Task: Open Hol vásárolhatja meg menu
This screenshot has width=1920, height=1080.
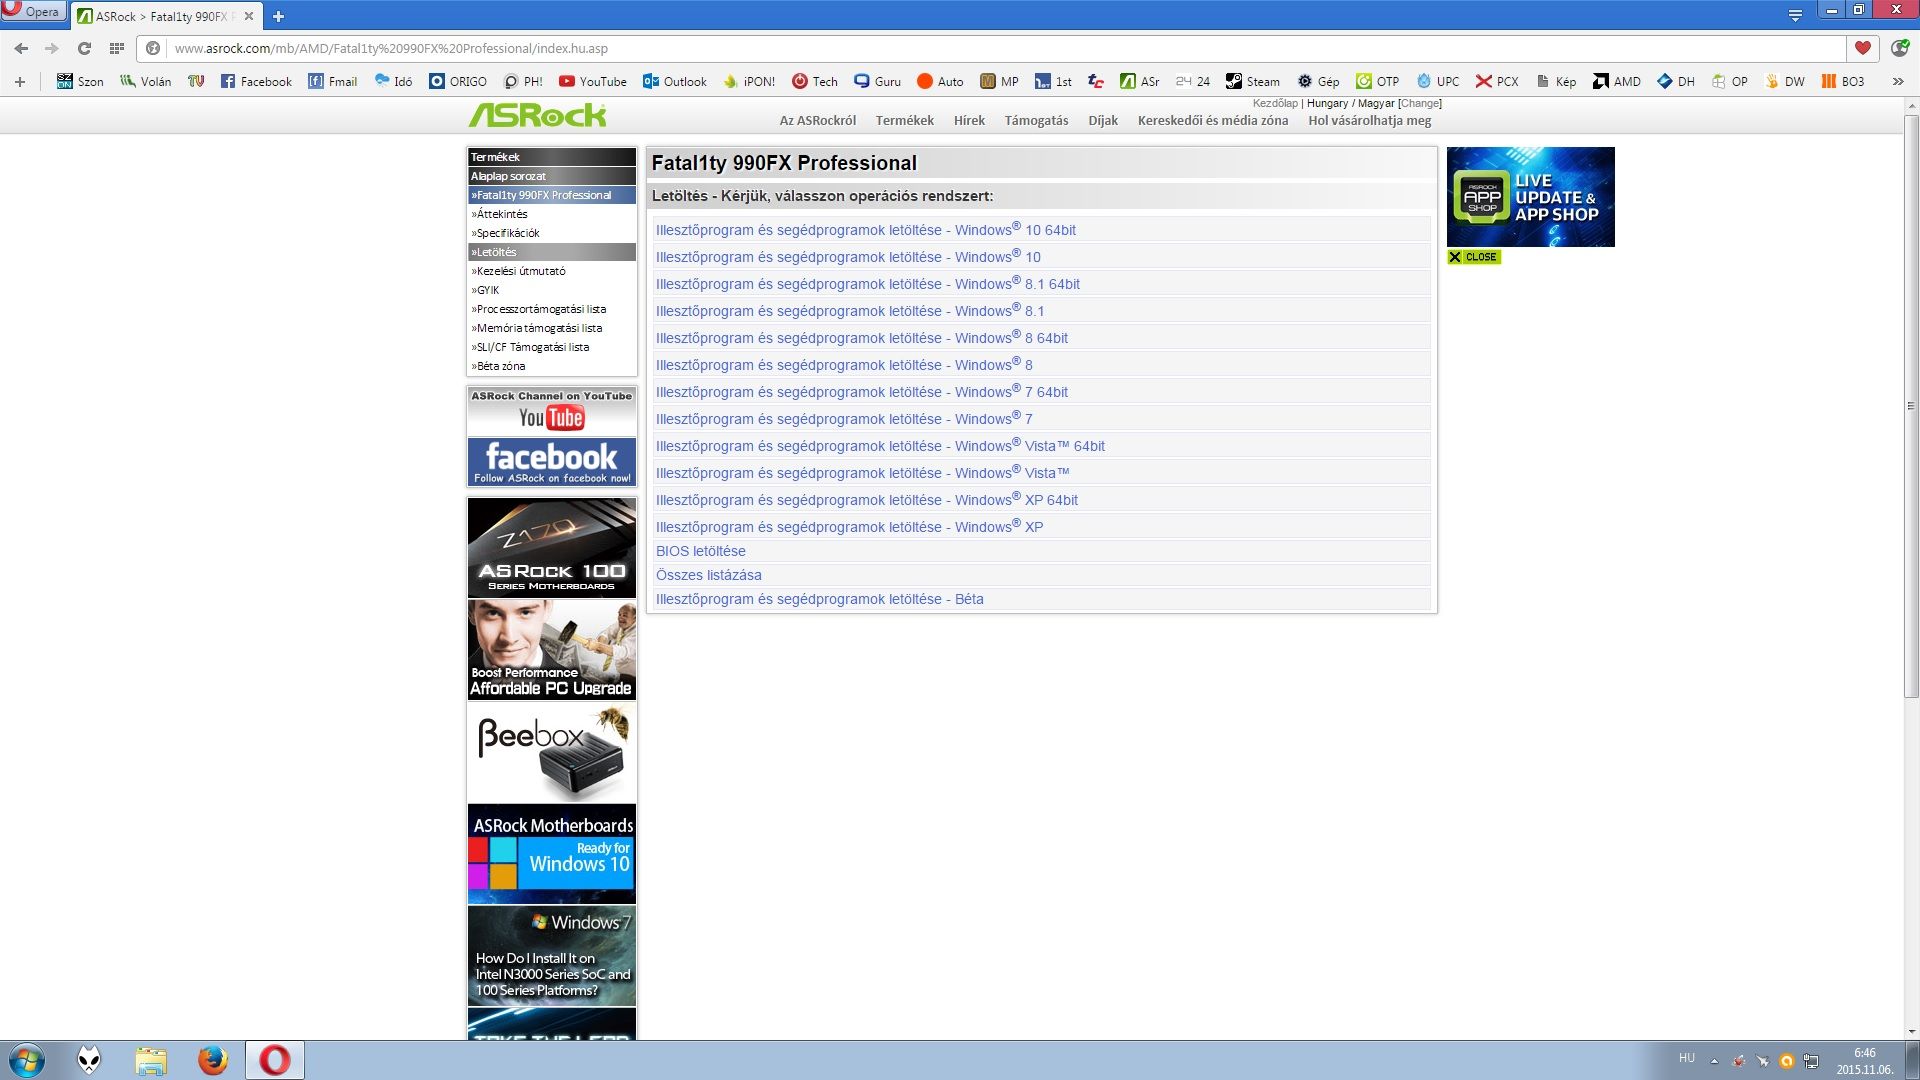Action: coord(1369,121)
